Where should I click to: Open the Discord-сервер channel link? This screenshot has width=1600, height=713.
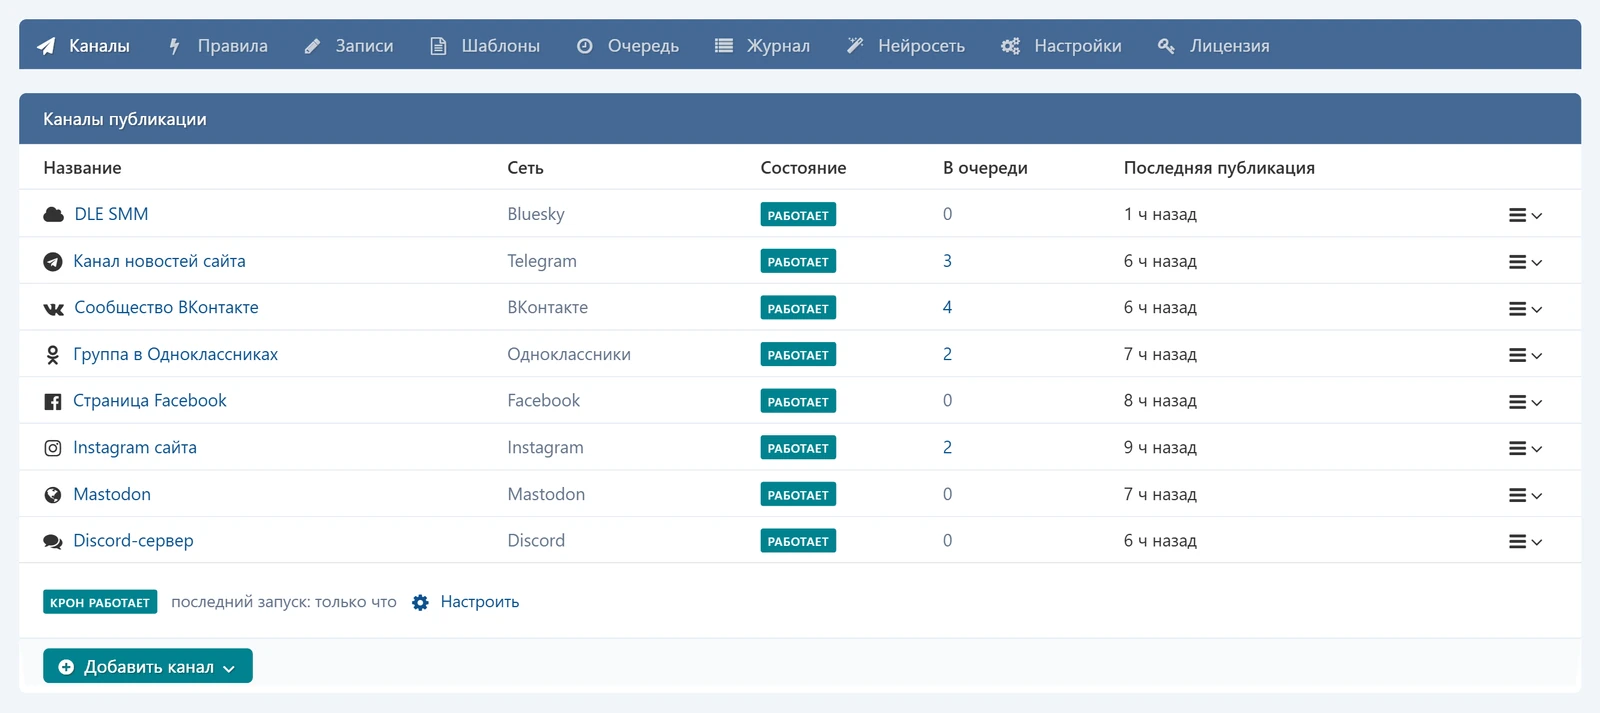133,540
